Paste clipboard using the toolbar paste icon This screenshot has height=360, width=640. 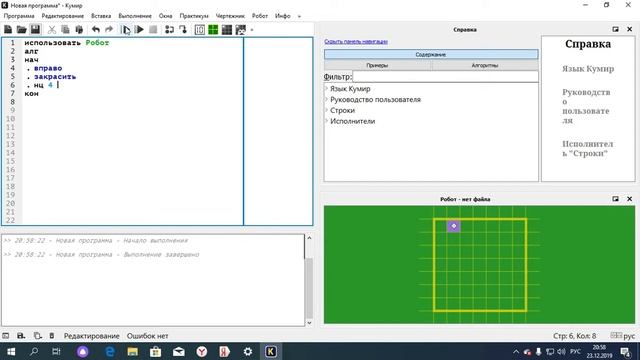coord(79,29)
